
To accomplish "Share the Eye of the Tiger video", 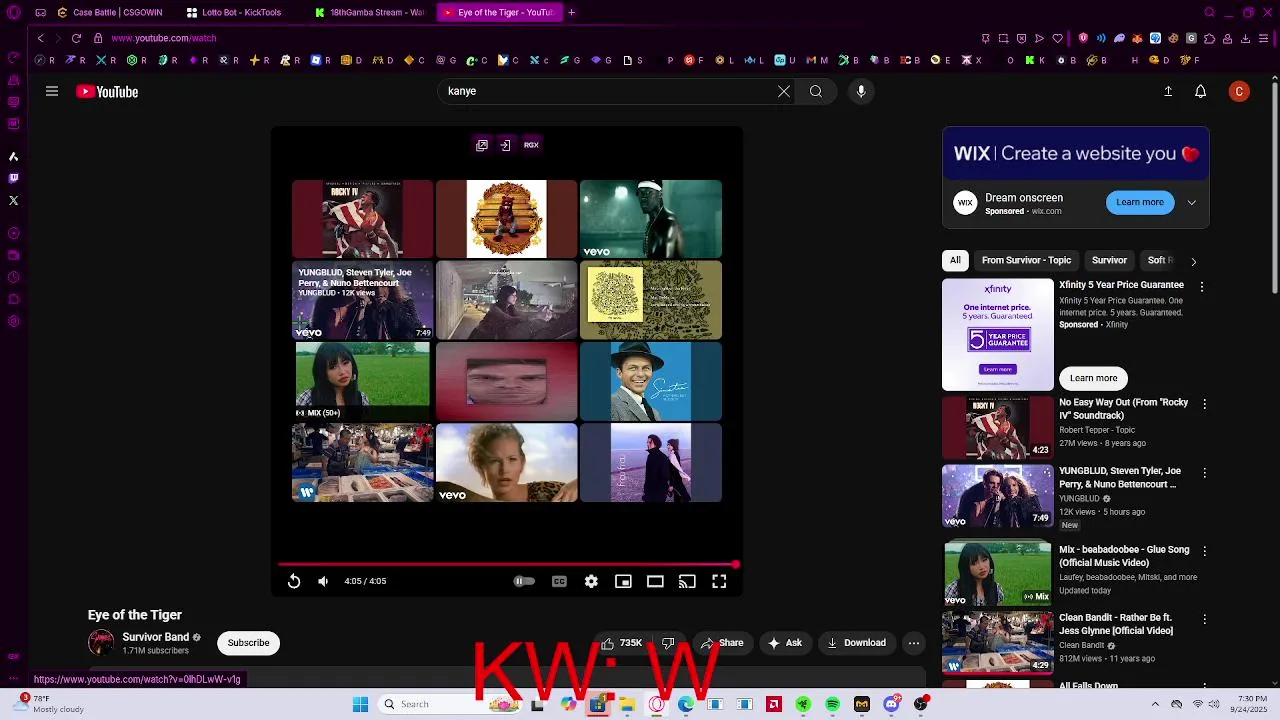I will click(x=722, y=643).
